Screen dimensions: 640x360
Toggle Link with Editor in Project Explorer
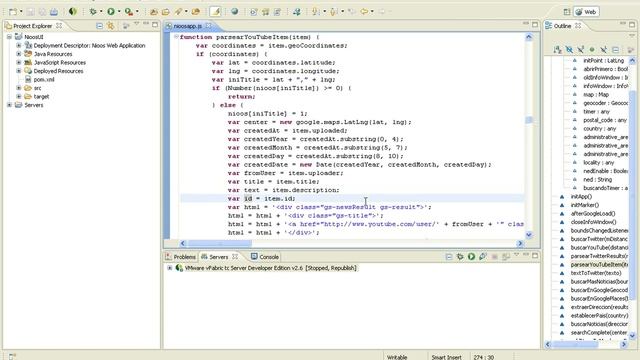[111, 26]
